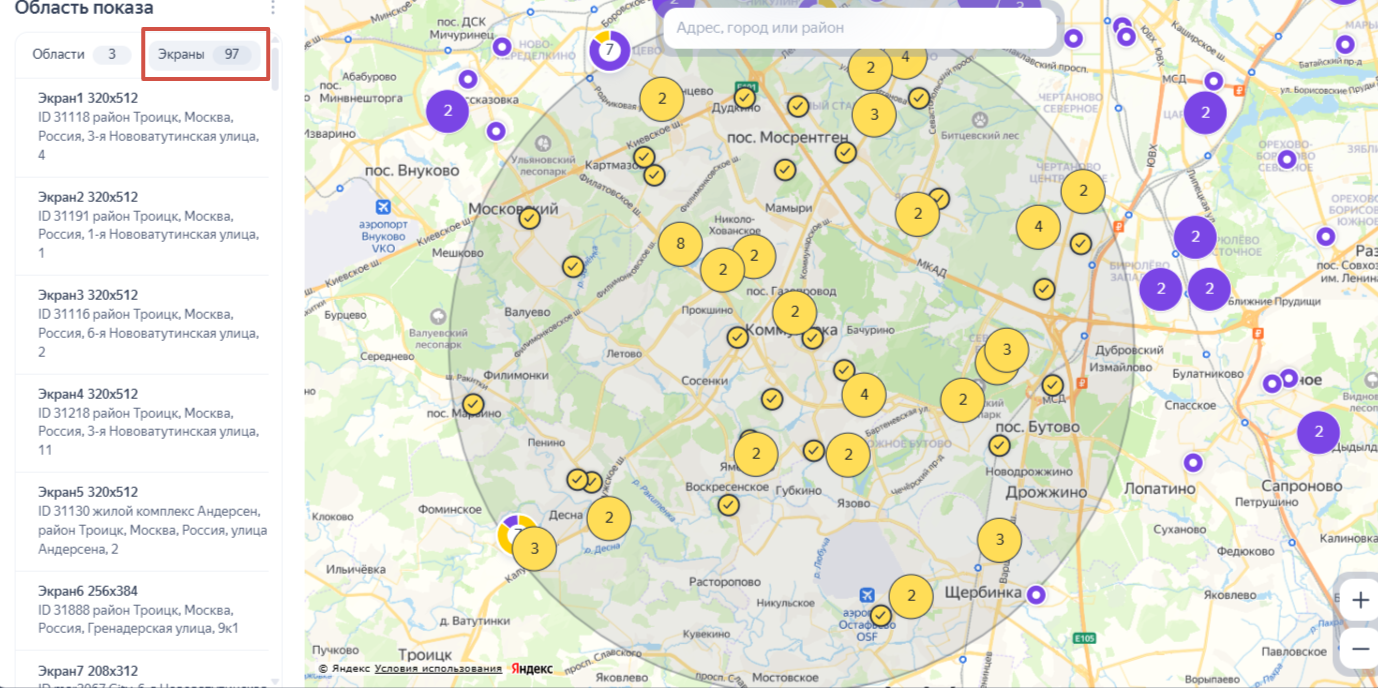Click the purple-yellow cluster marker numbered 7
This screenshot has height=688, width=1378.
[608, 50]
